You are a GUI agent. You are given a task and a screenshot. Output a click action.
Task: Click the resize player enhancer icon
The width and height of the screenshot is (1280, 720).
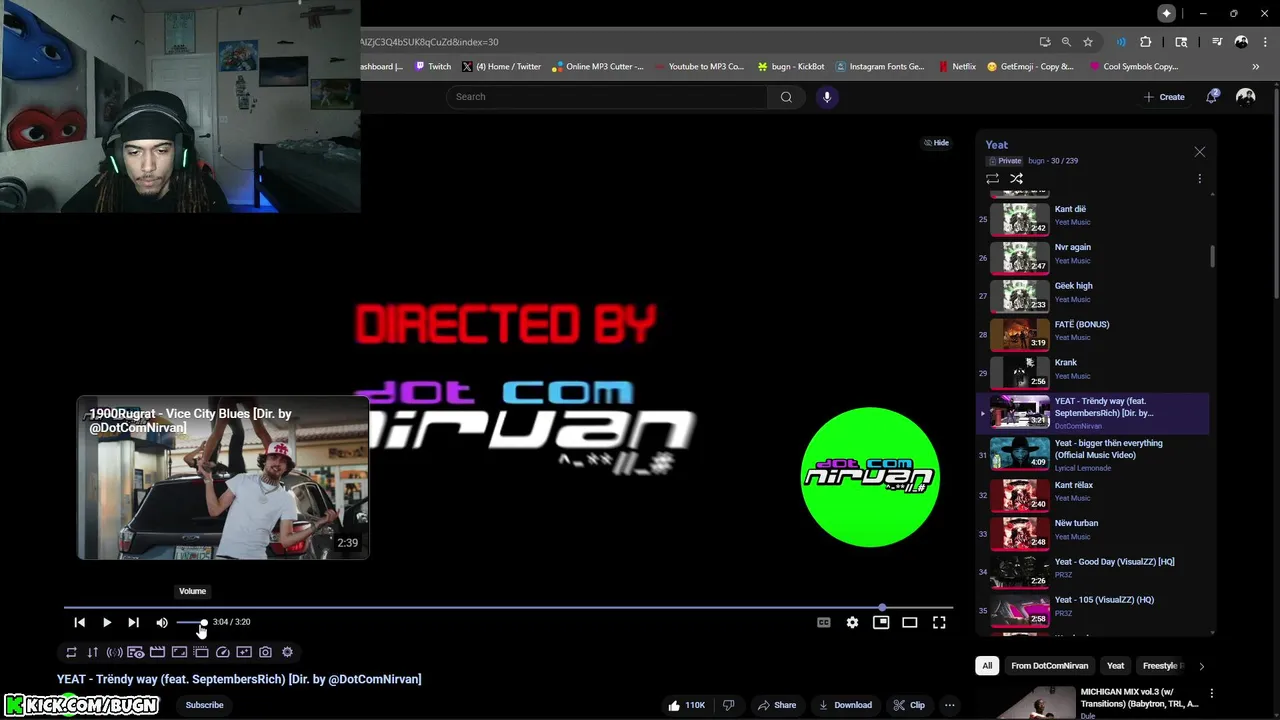click(x=179, y=652)
